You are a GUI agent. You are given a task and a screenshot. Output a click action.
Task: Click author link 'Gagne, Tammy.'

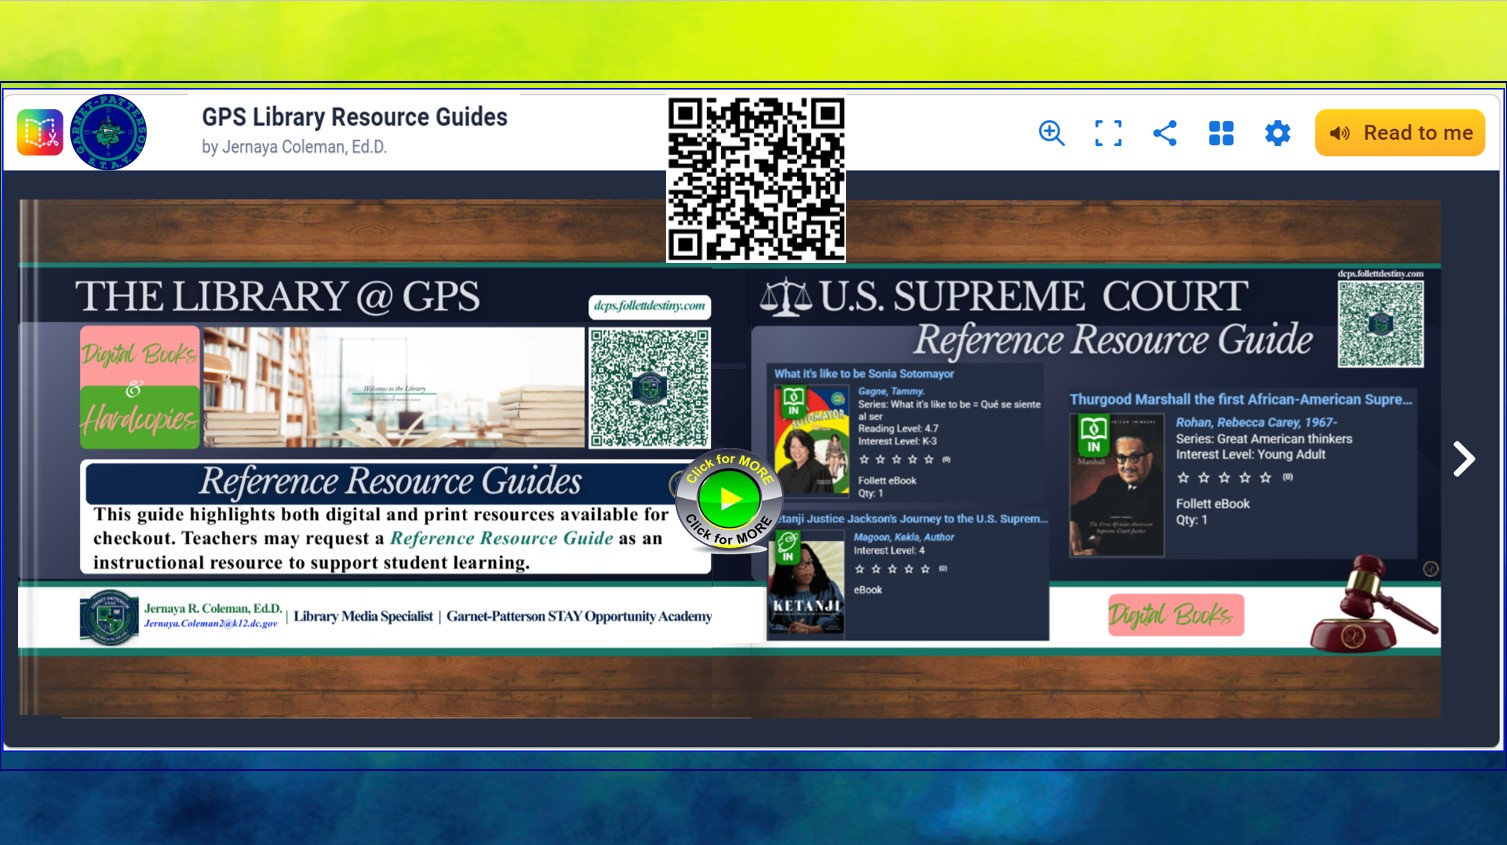891,391
